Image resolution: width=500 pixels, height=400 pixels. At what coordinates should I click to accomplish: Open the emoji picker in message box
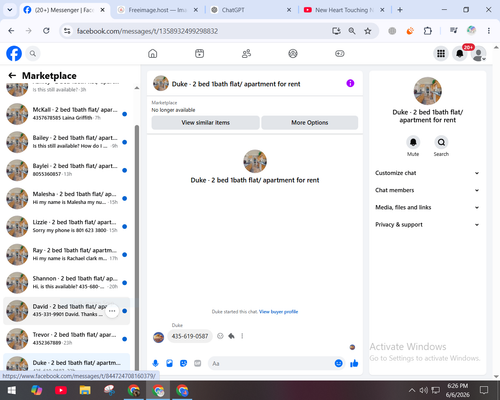tap(338, 363)
